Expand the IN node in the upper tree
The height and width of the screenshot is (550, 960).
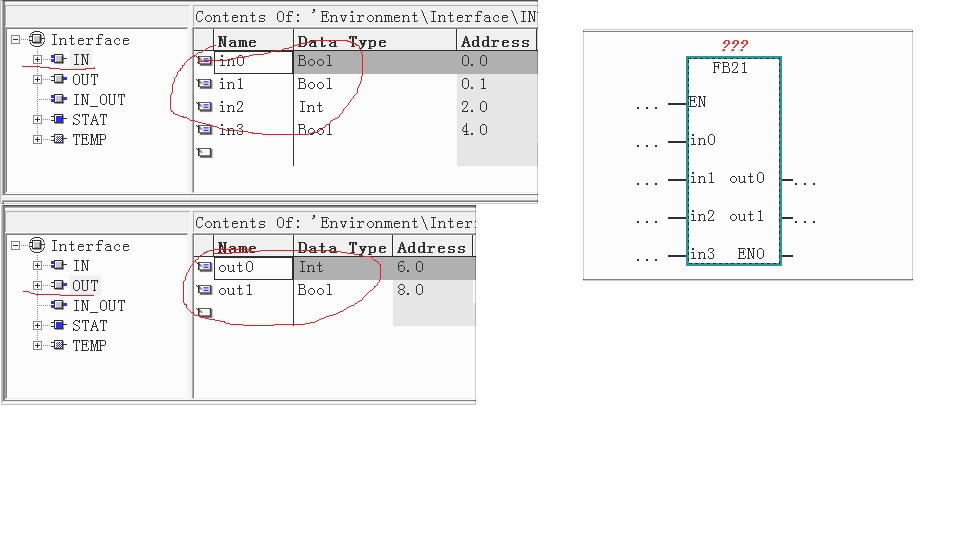[x=37, y=59]
